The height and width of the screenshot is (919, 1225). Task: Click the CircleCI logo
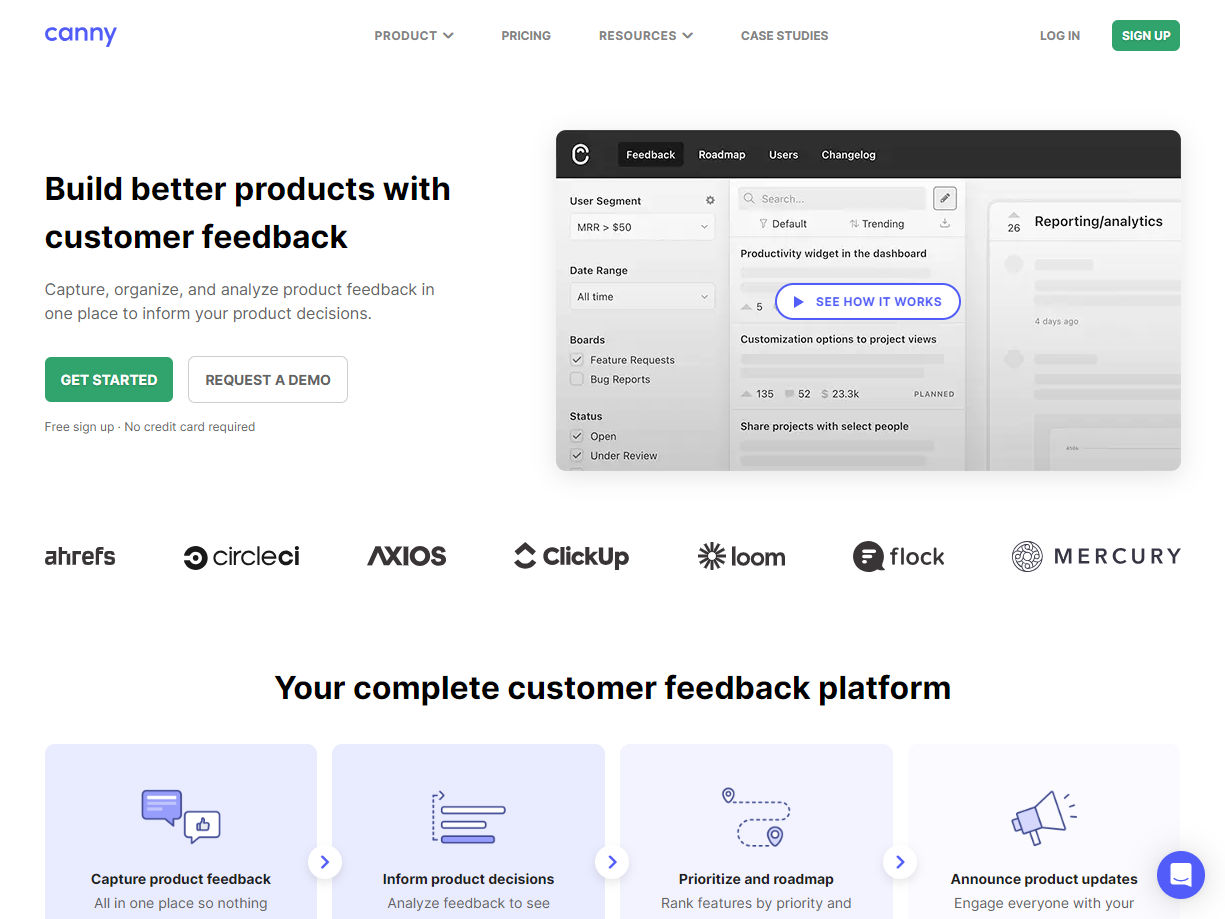pos(241,557)
